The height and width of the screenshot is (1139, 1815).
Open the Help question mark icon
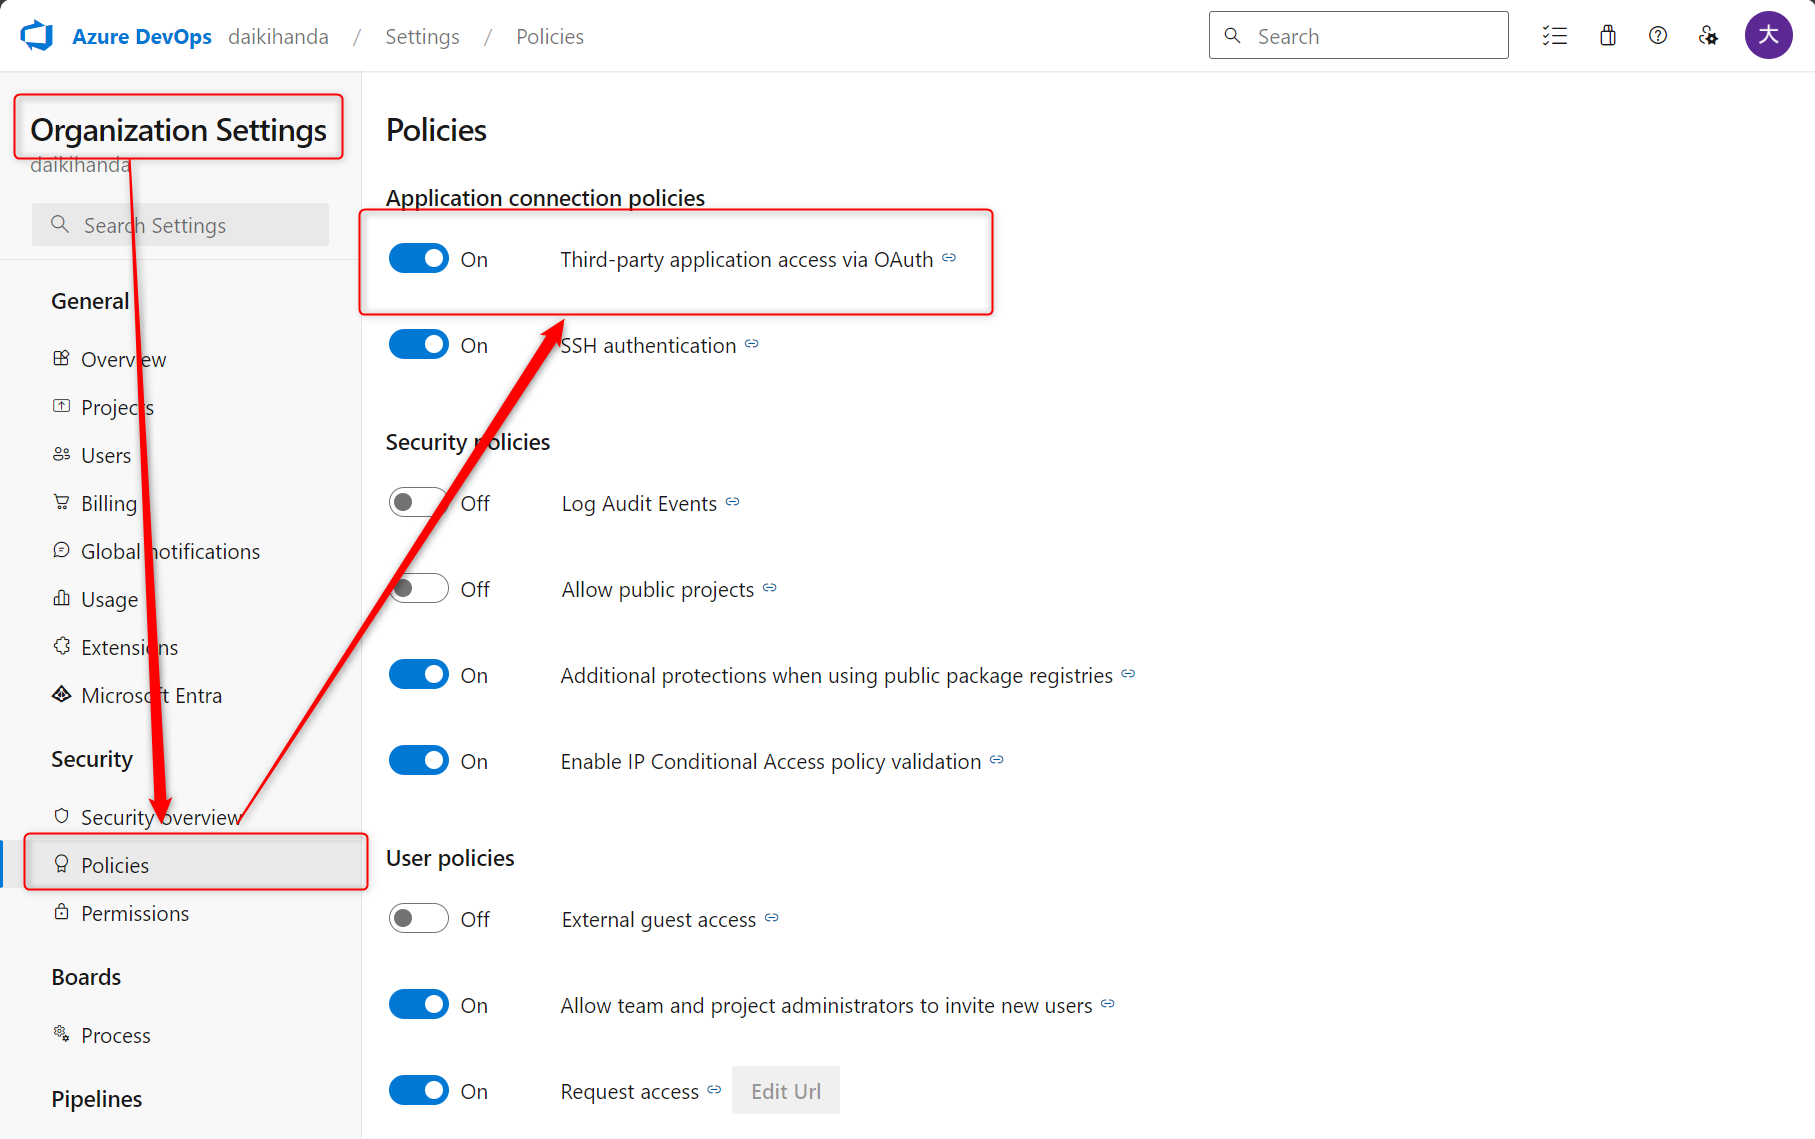[1658, 36]
